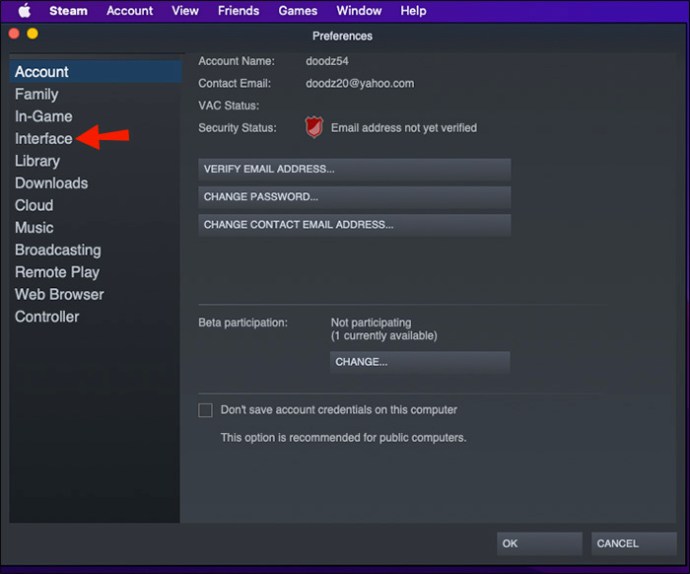The image size is (690, 574).
Task: Click the 'Security Status:' label
Action: (237, 128)
